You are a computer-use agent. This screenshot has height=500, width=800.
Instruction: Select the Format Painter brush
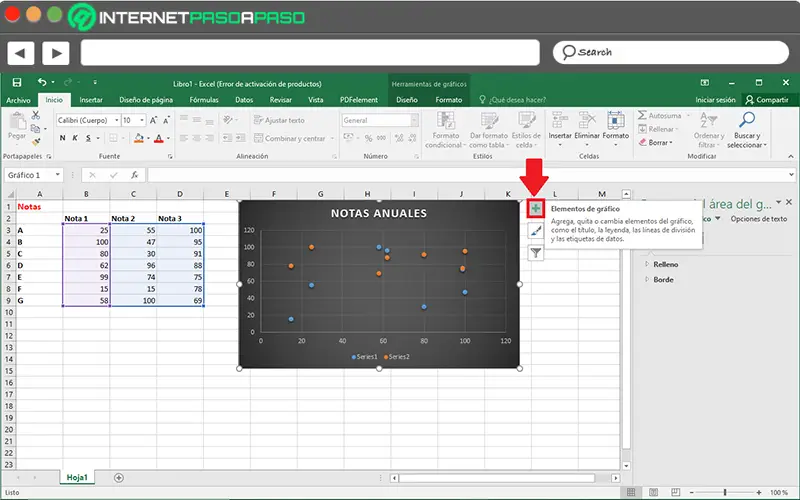[36, 141]
